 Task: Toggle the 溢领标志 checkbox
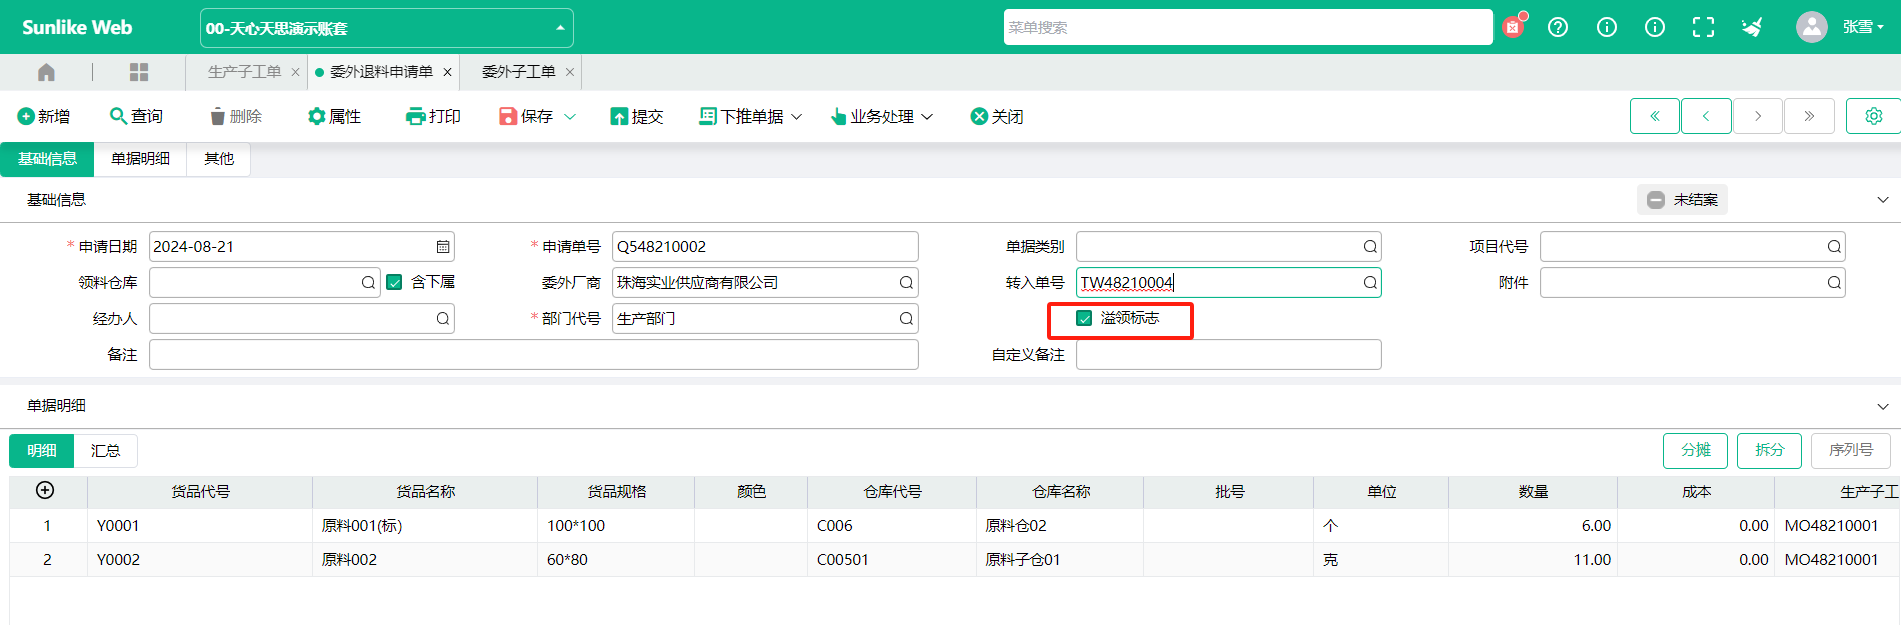[x=1084, y=318]
